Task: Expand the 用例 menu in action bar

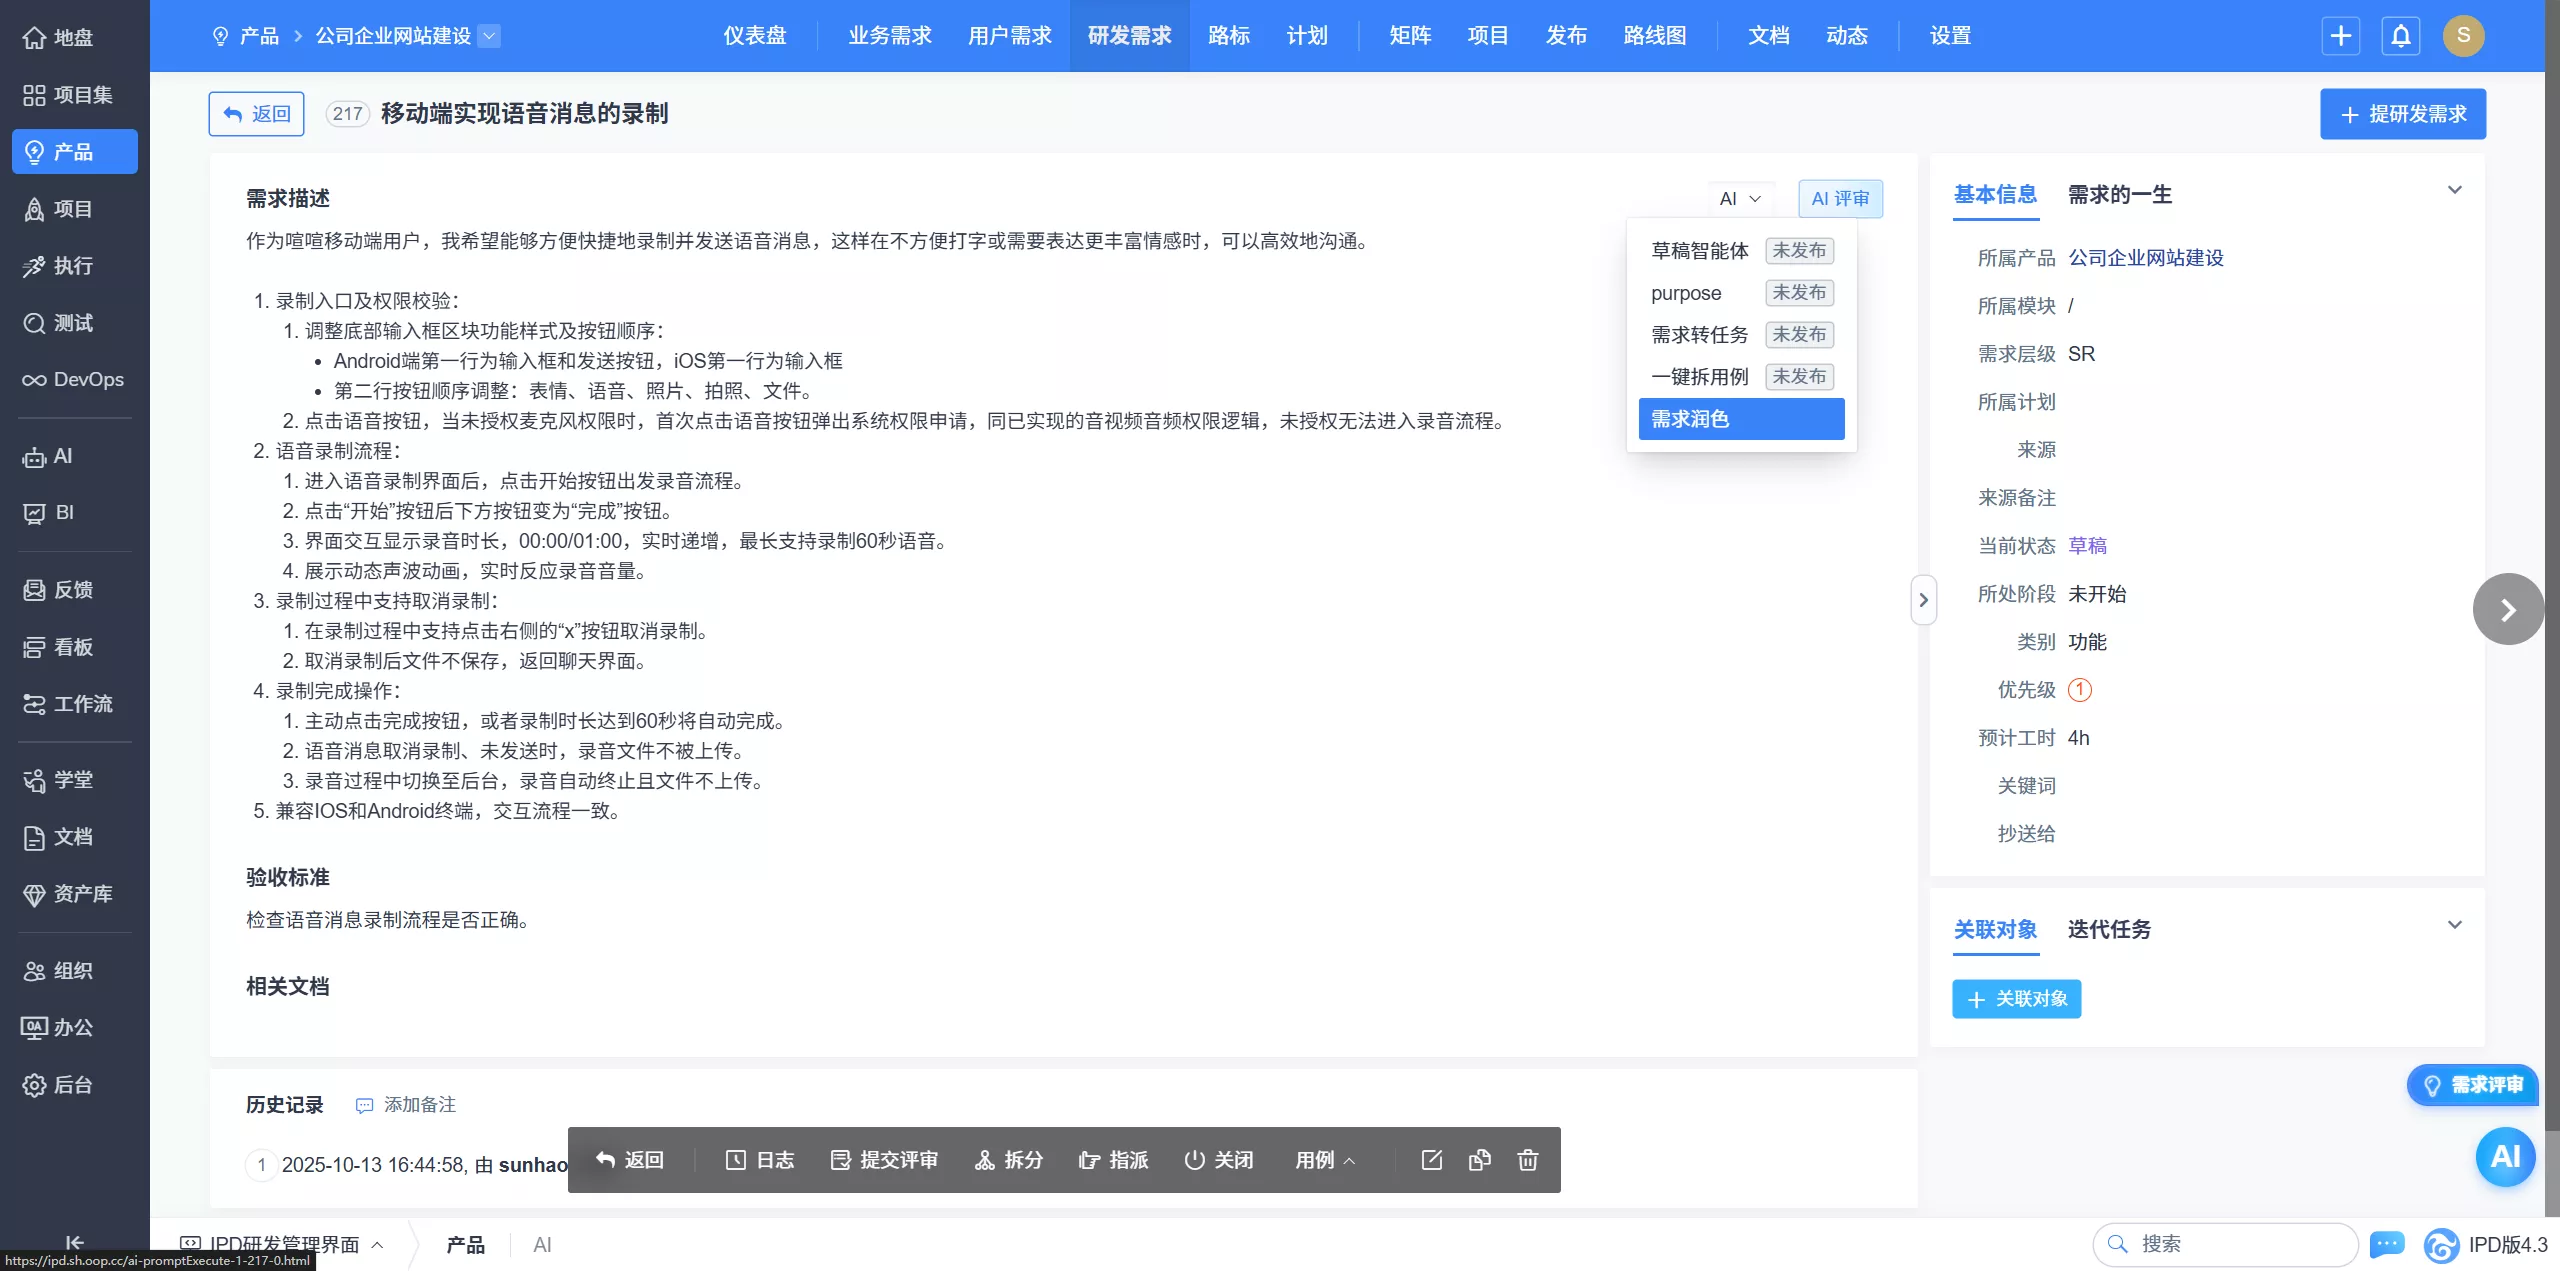Action: coord(1324,1160)
